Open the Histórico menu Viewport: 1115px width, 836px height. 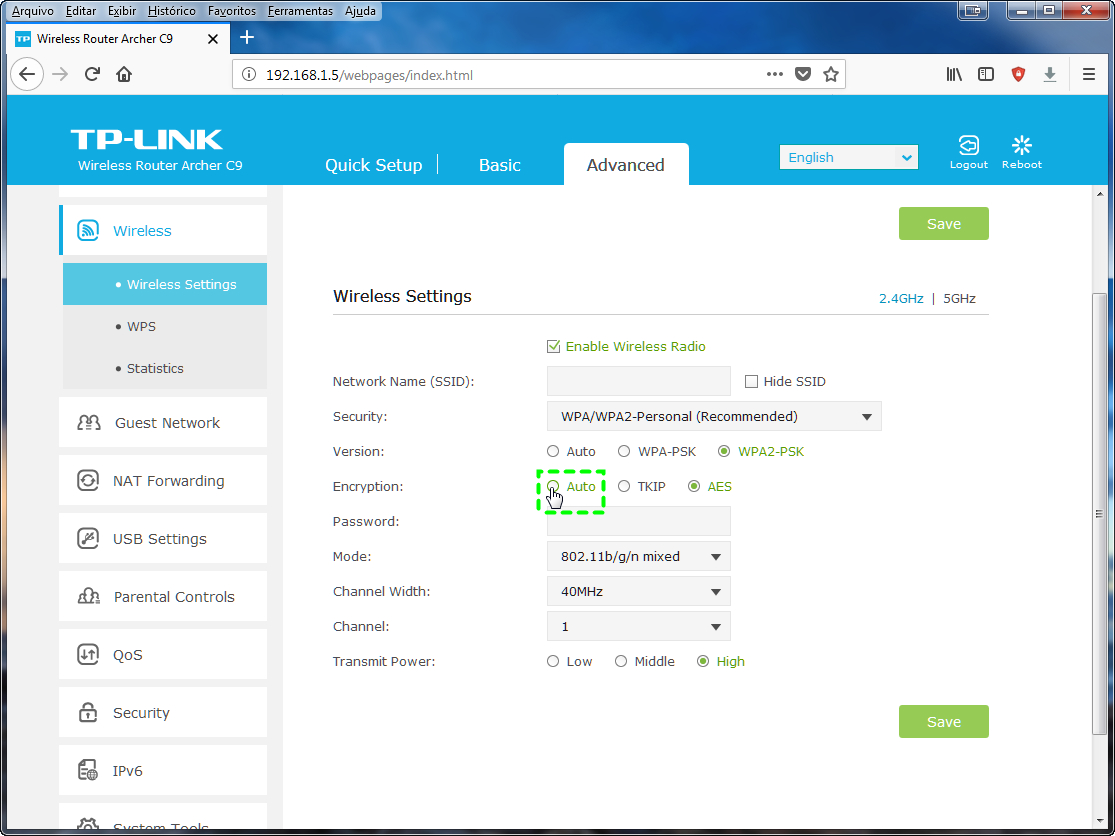pos(171,11)
